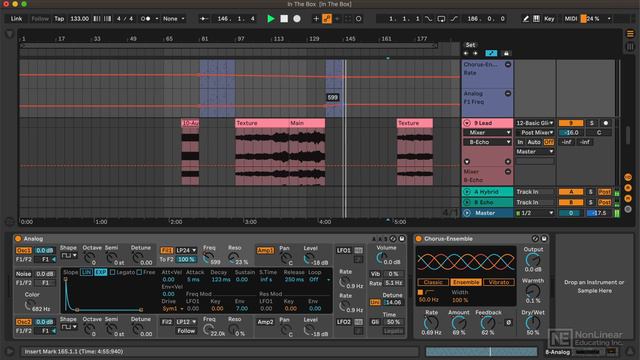640x360 pixels.
Task: Switch Chorus-Ensemble to Classic mode
Action: (433, 282)
